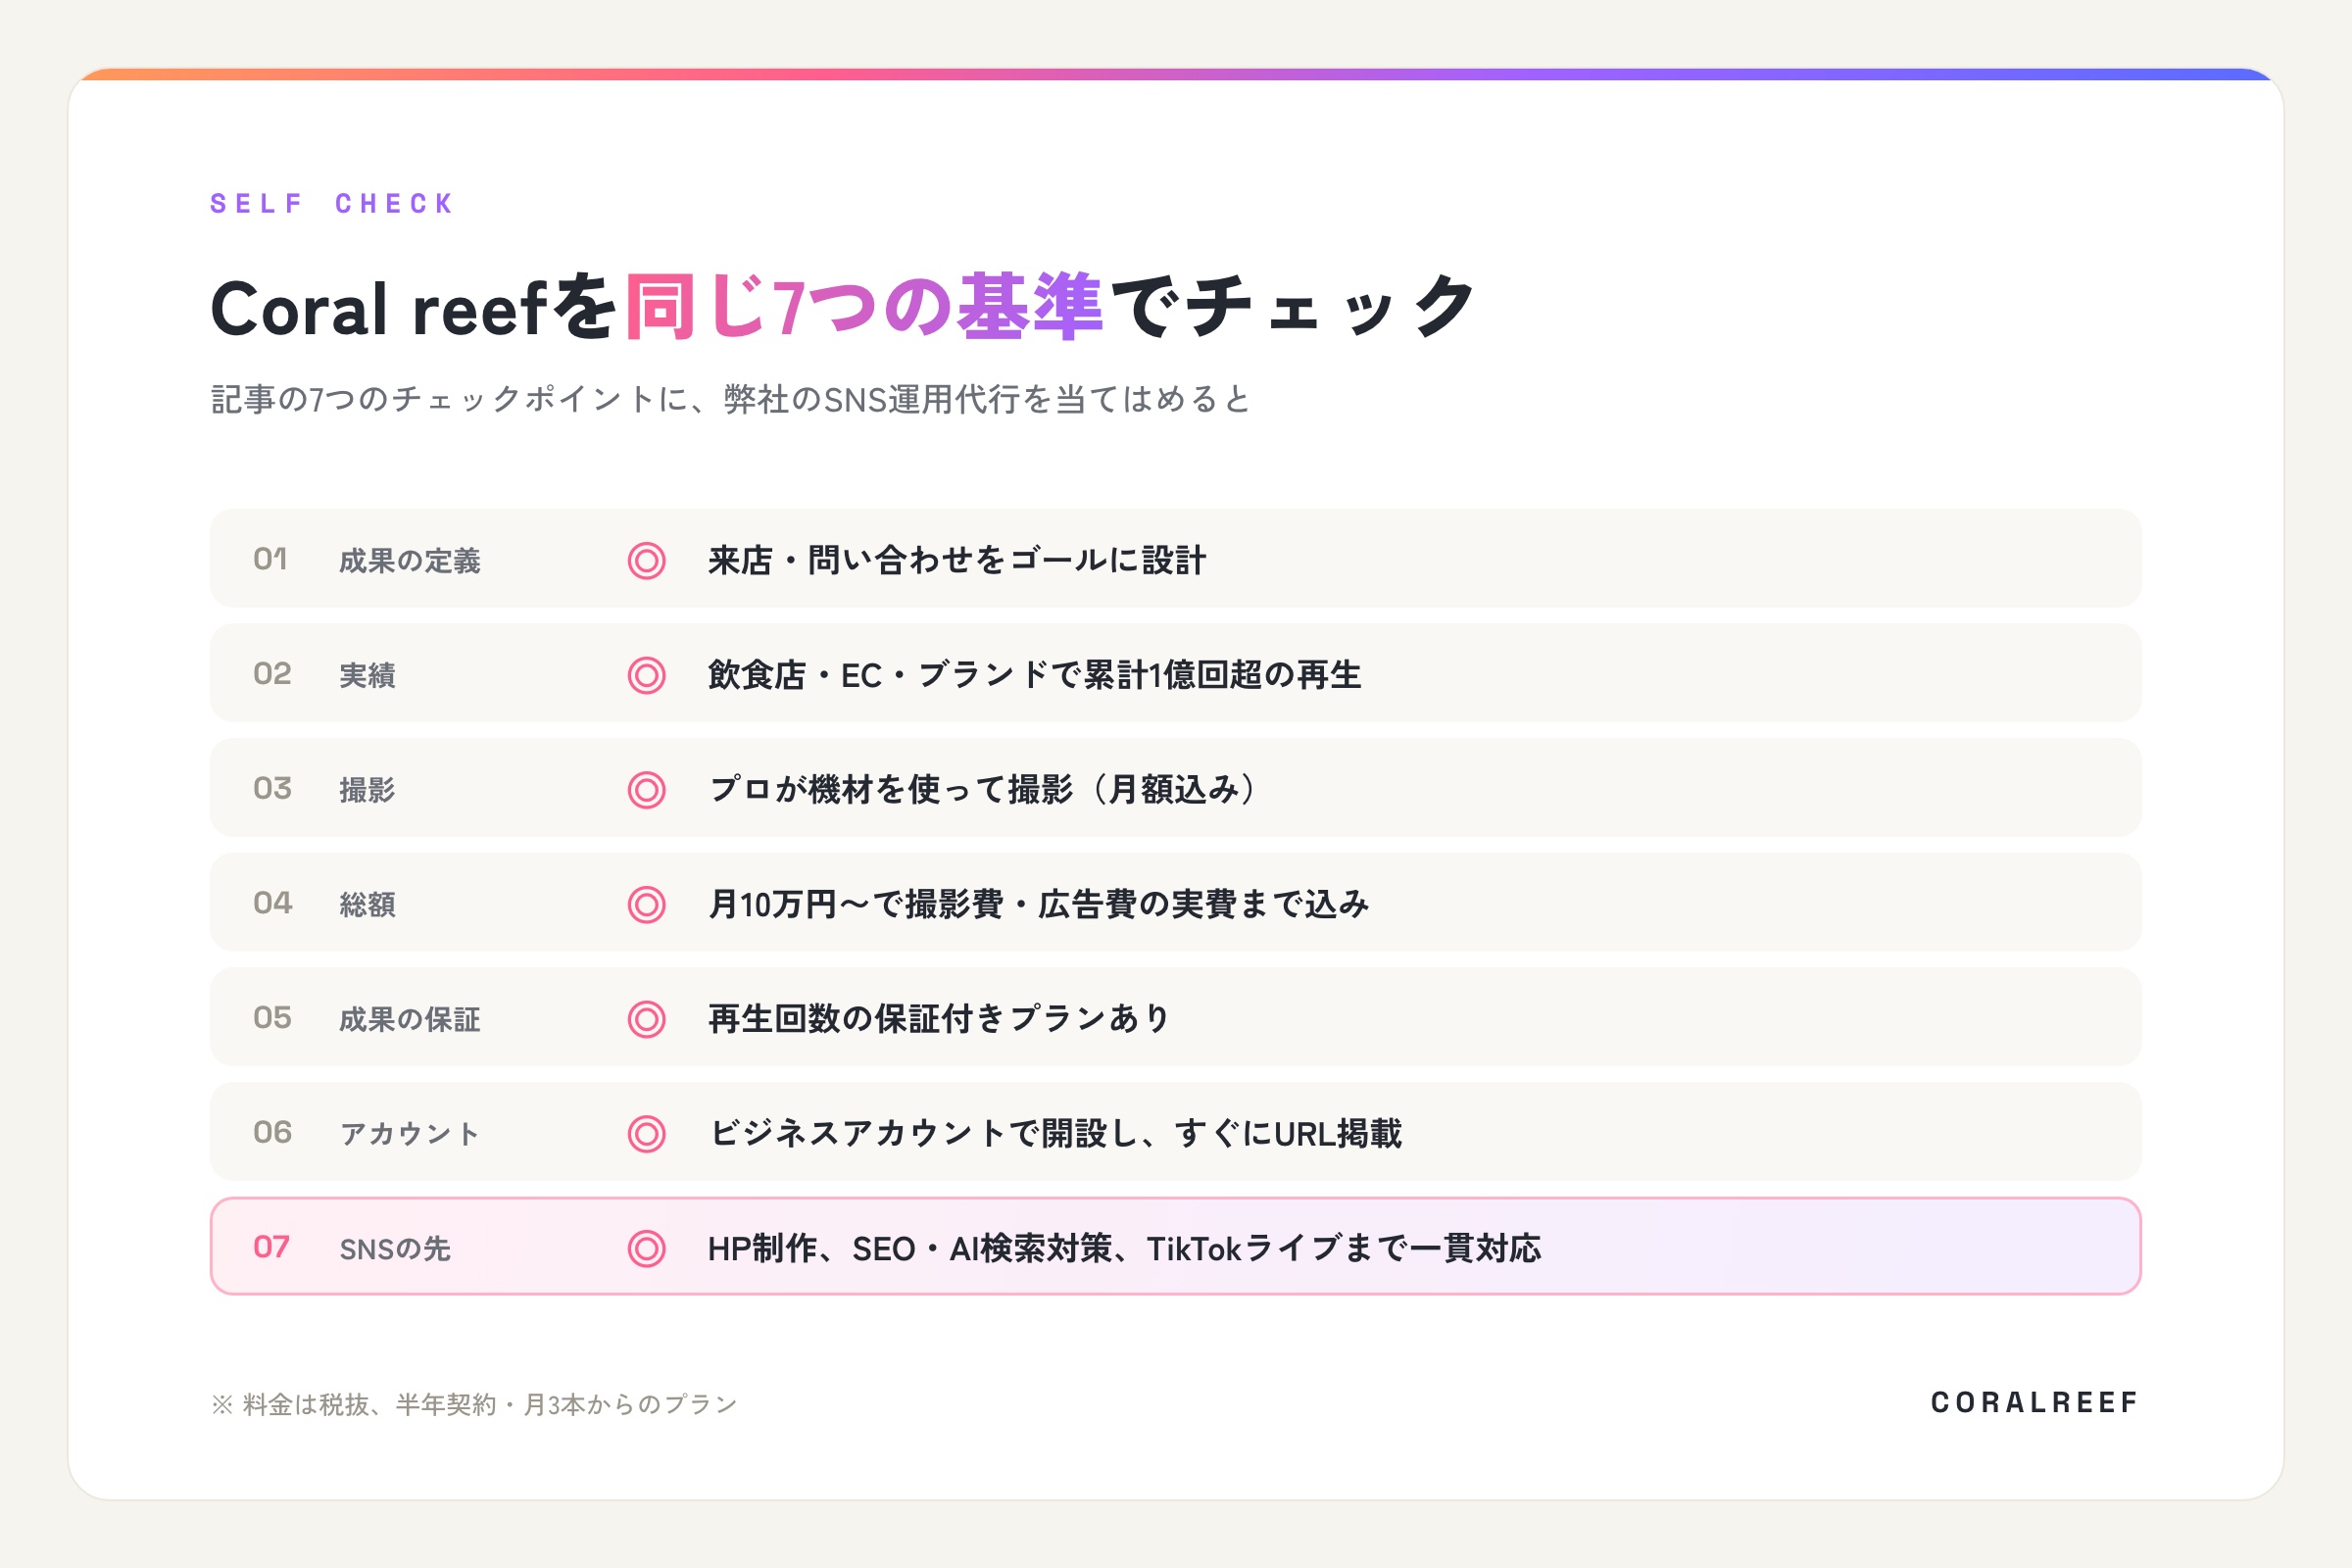Click the number 05

point(272,1018)
